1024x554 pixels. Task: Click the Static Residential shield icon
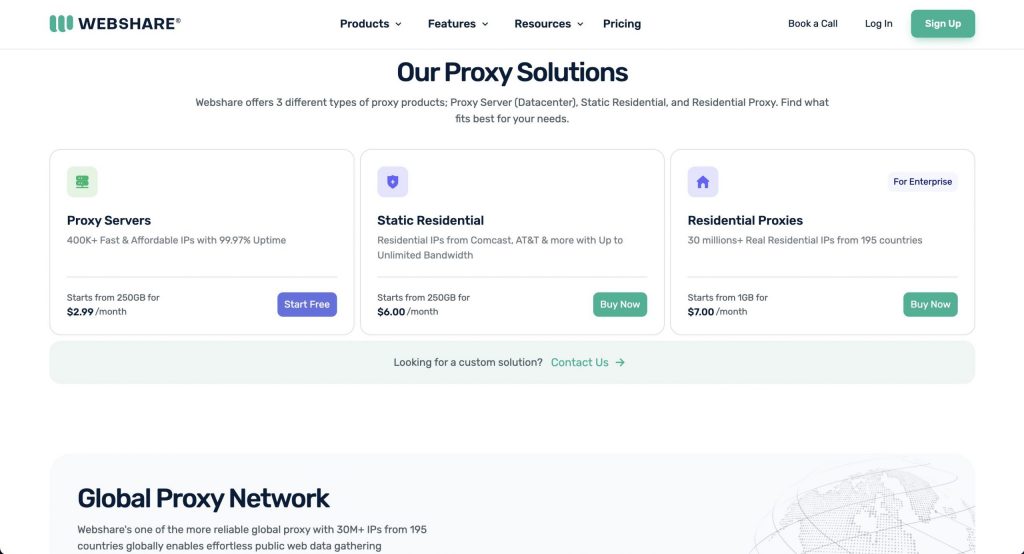click(x=392, y=182)
